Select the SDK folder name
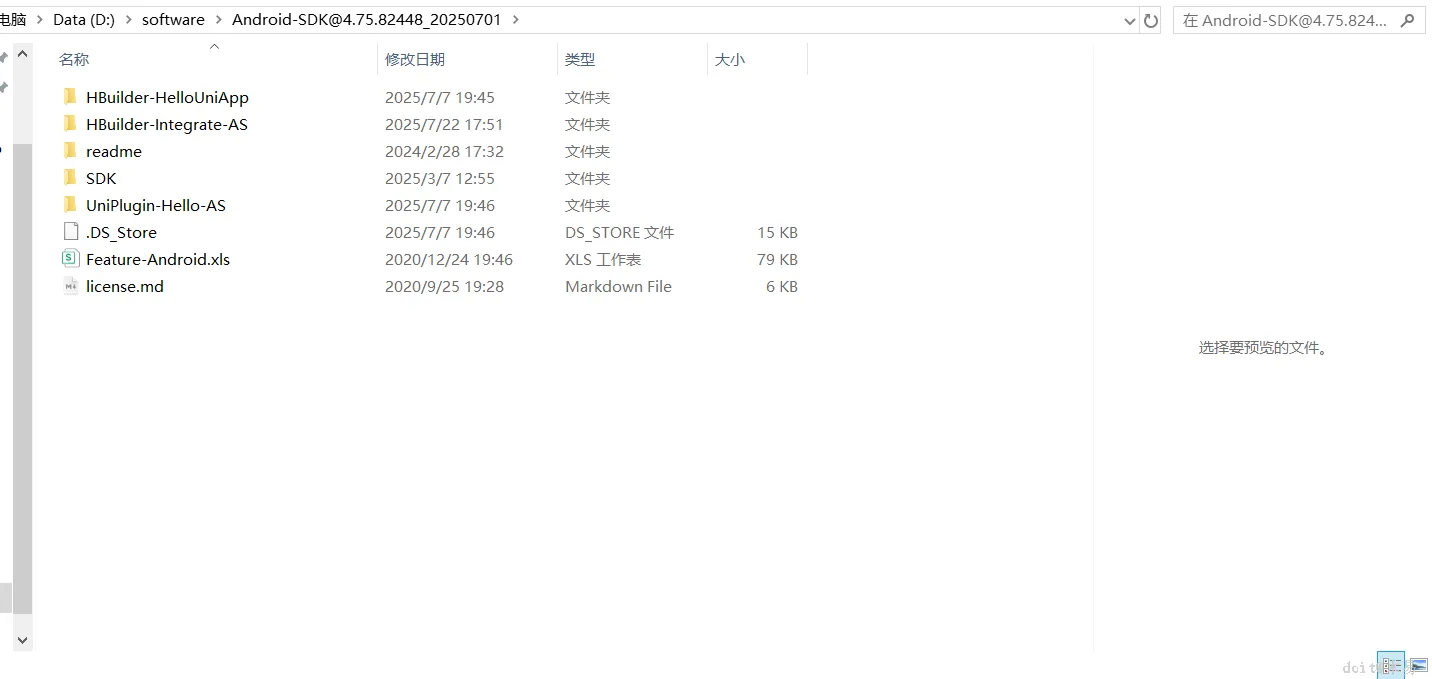The width and height of the screenshot is (1432, 679). pos(101,178)
